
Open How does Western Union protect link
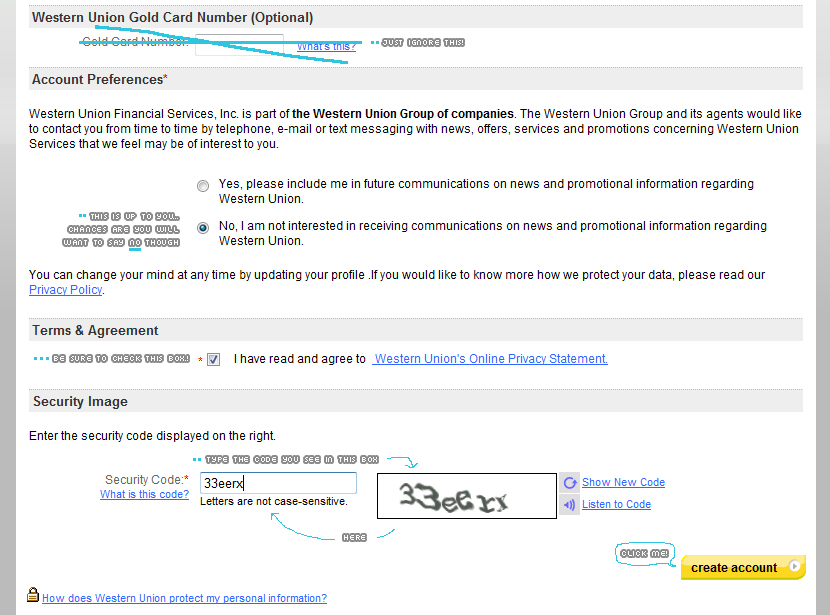[184, 598]
